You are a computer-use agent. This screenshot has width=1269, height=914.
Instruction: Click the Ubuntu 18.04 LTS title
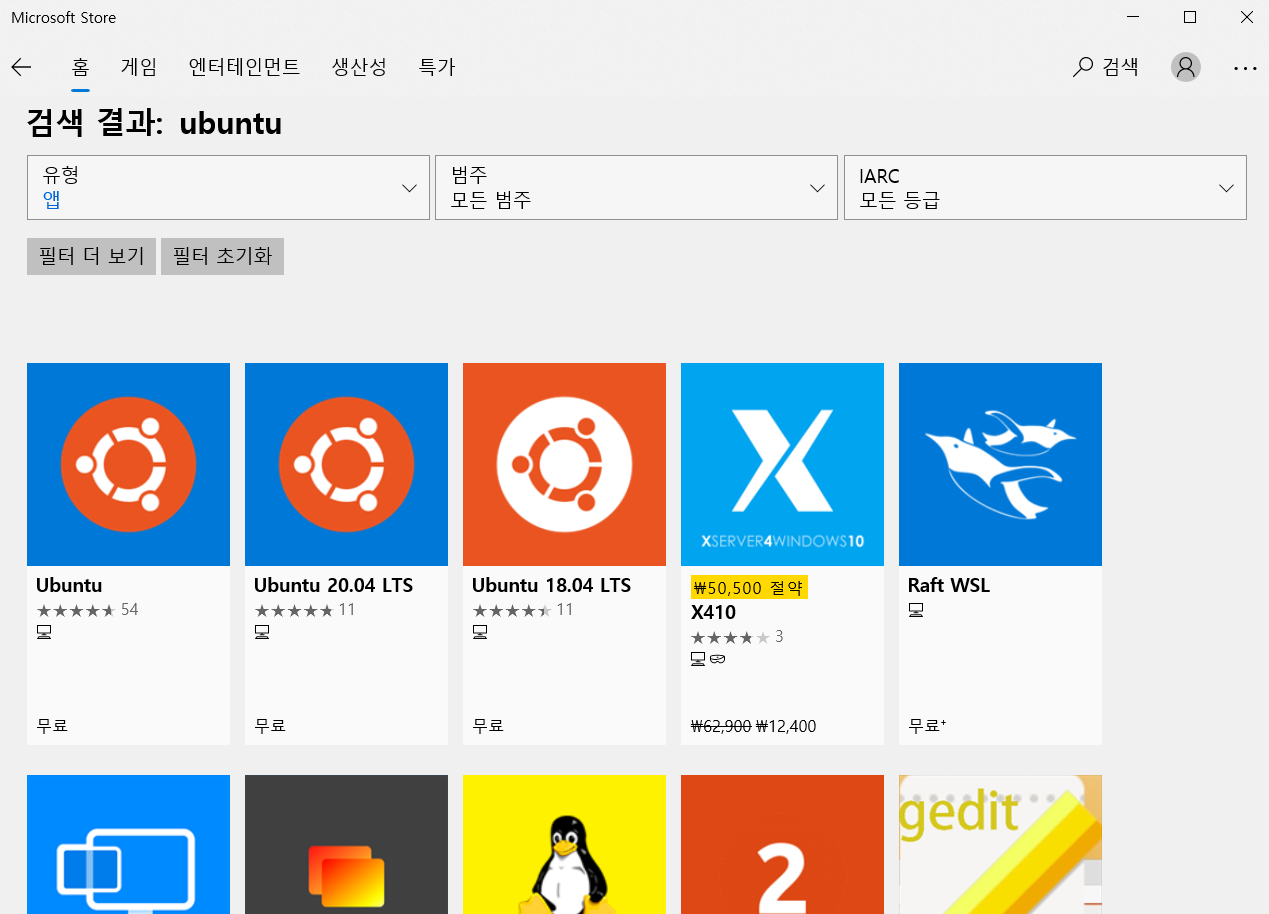click(551, 585)
